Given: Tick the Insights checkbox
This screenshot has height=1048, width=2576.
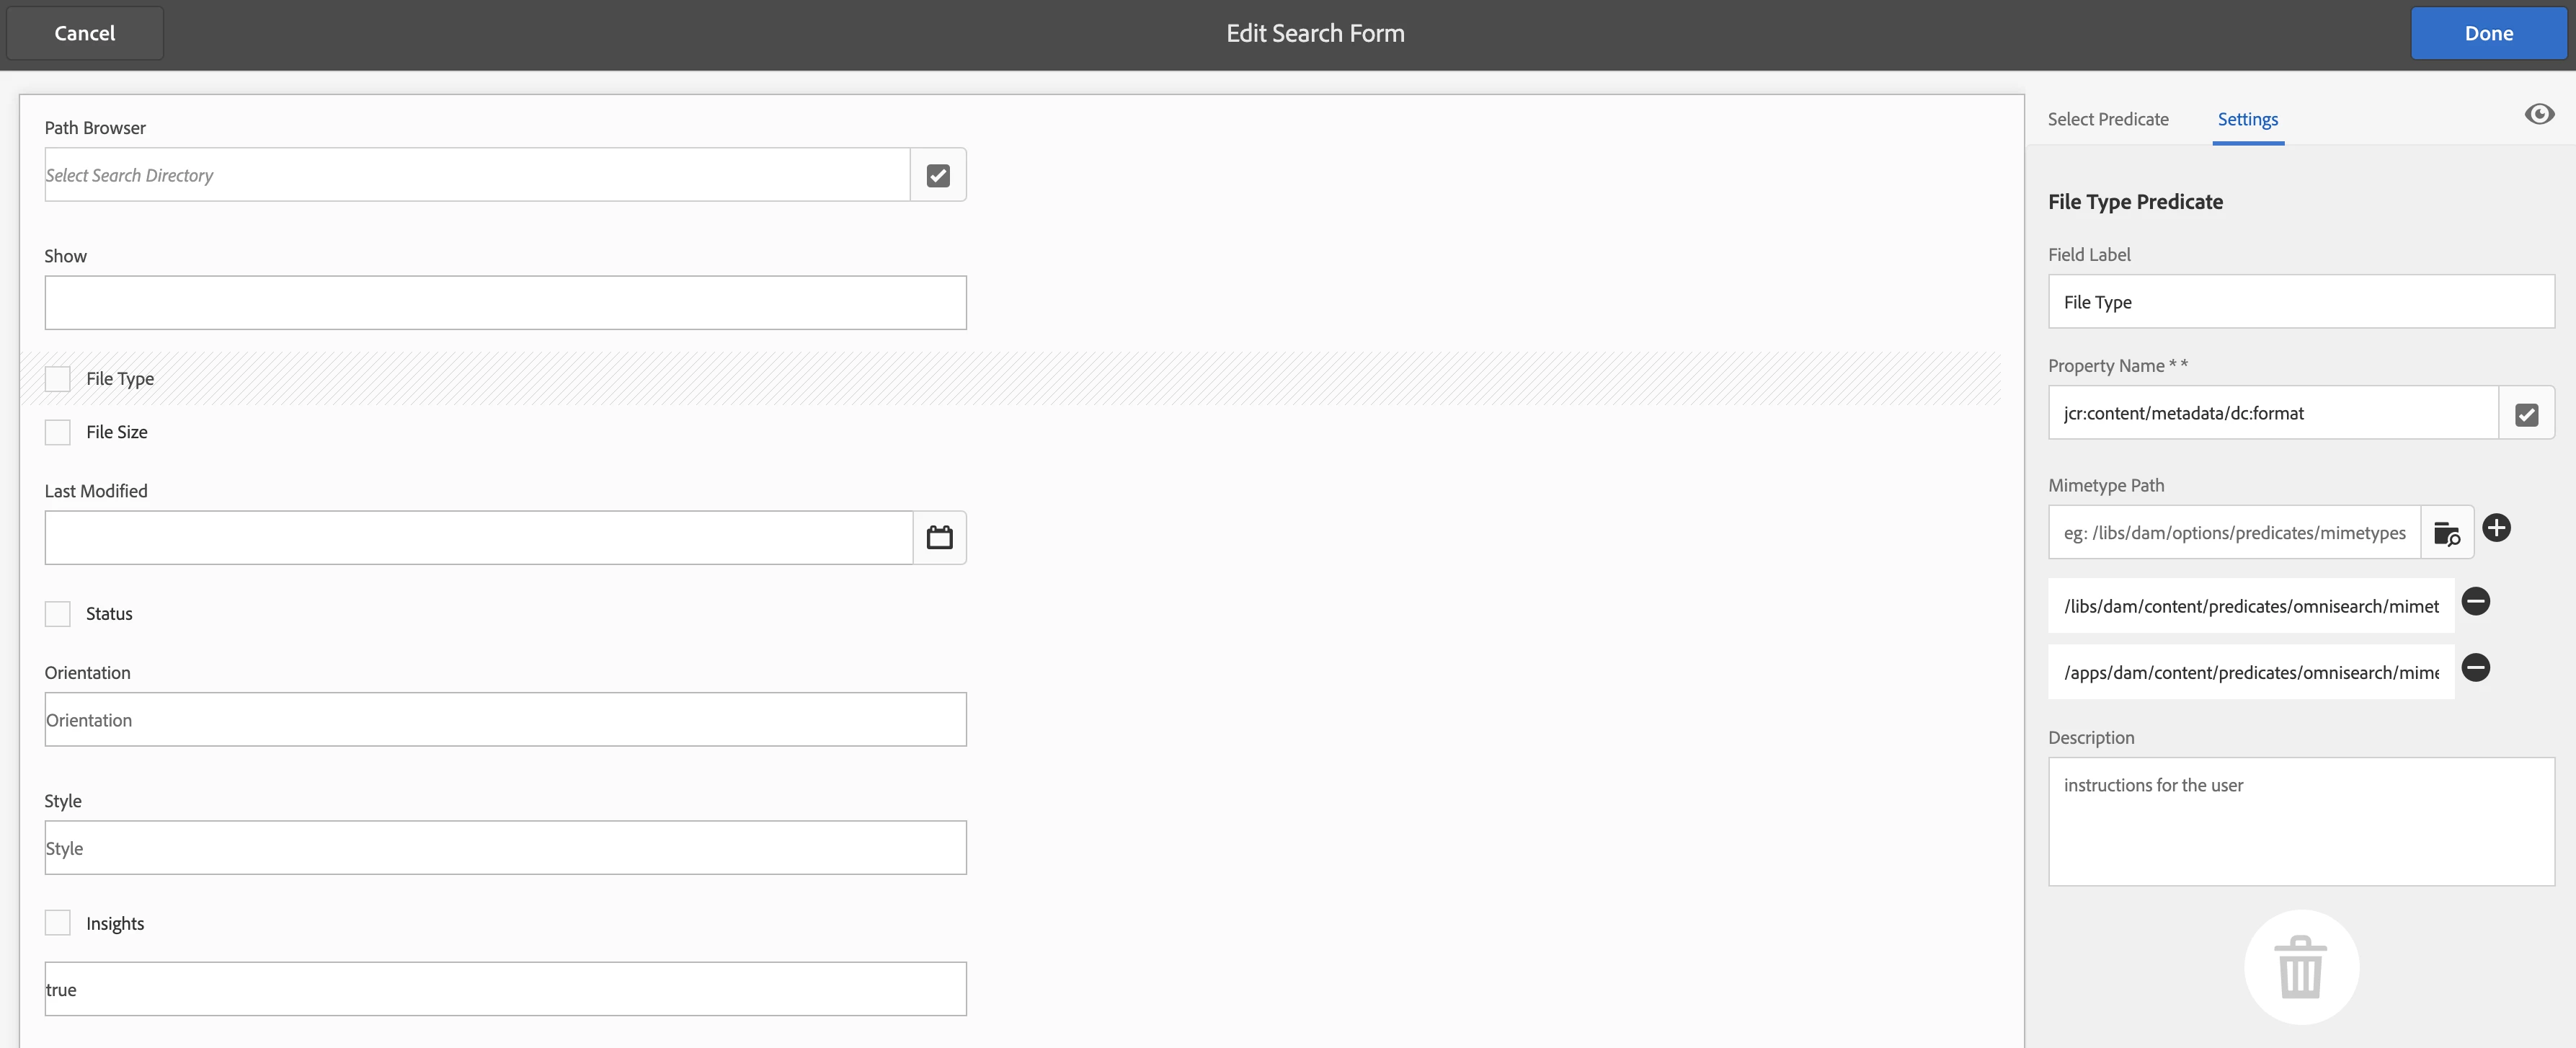Looking at the screenshot, I should coord(58,923).
